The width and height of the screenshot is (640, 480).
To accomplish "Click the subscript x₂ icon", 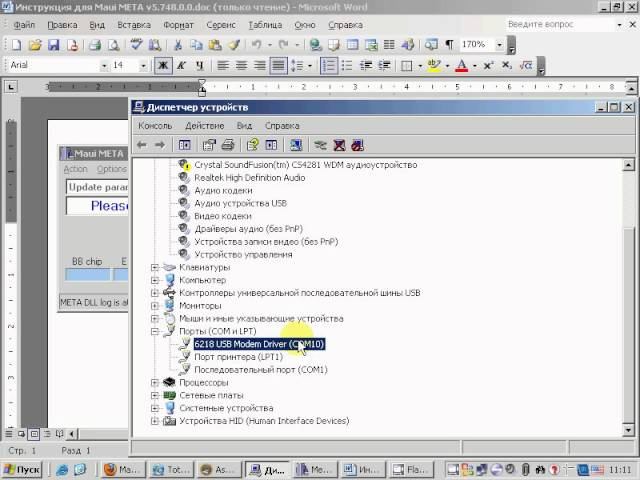I will pos(507,65).
